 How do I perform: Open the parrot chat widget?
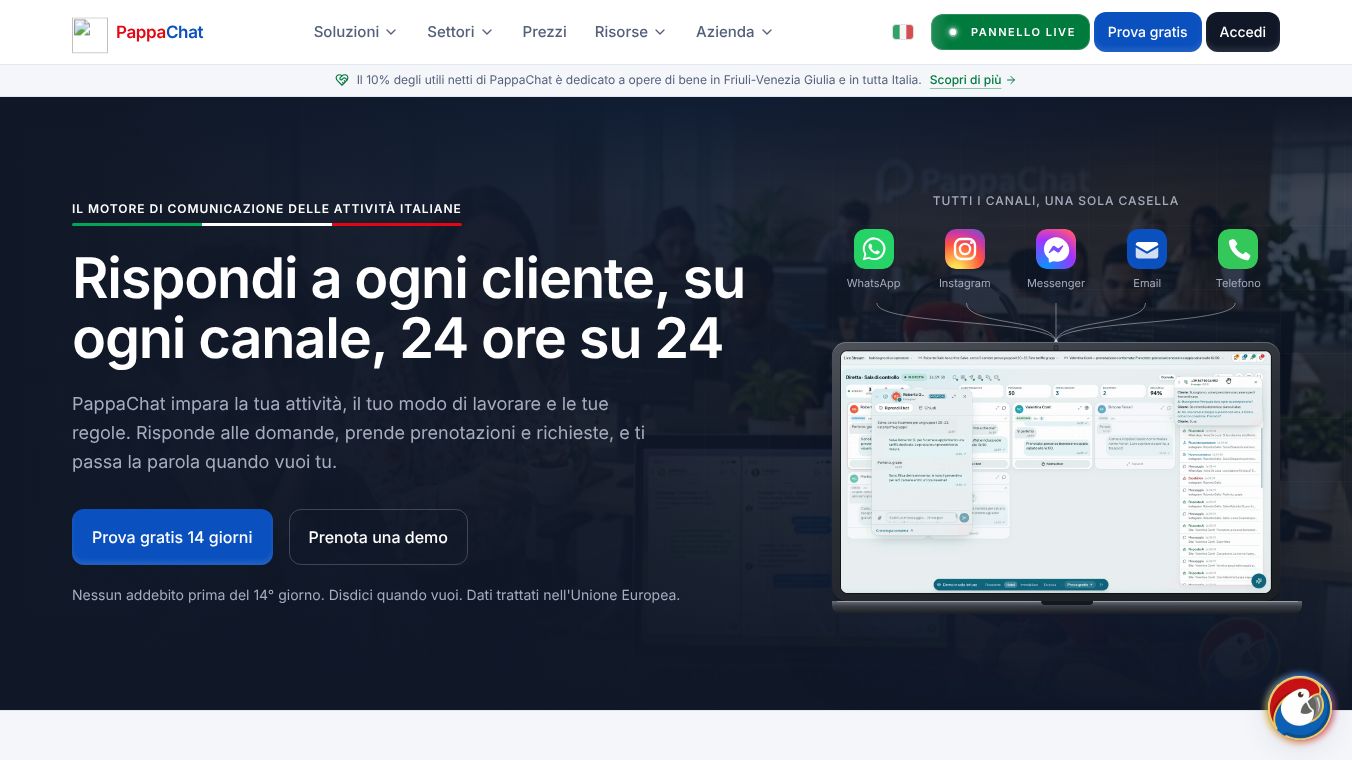(1300, 708)
